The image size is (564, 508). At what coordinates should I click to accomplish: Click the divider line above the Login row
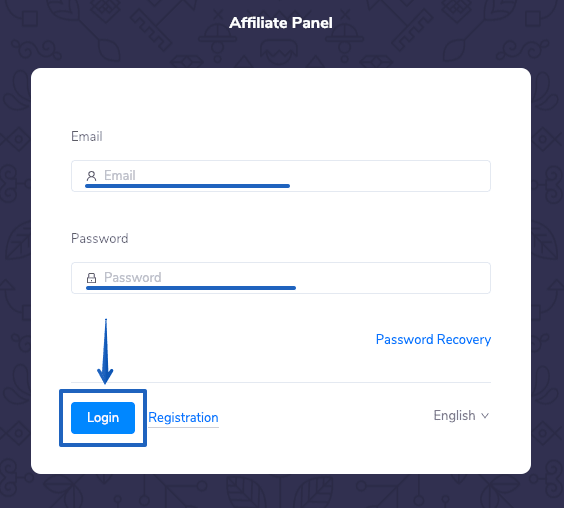click(281, 382)
